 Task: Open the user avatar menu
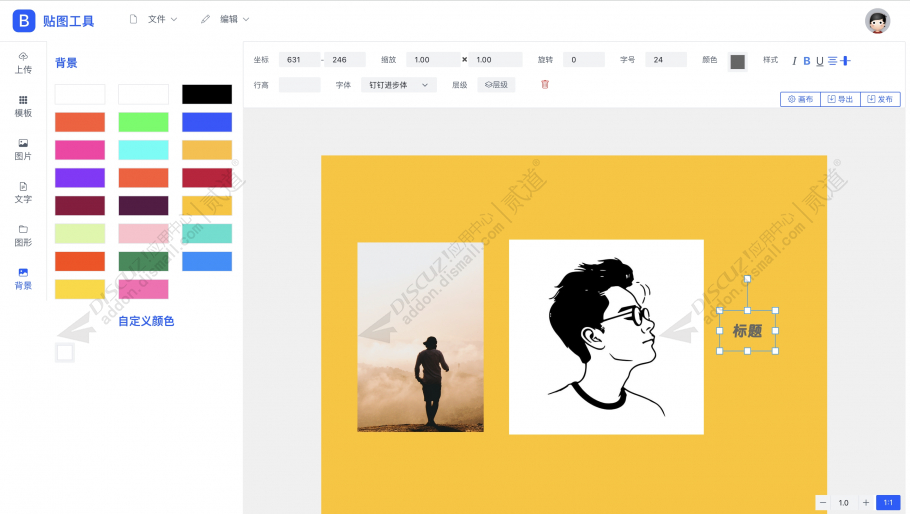877,21
